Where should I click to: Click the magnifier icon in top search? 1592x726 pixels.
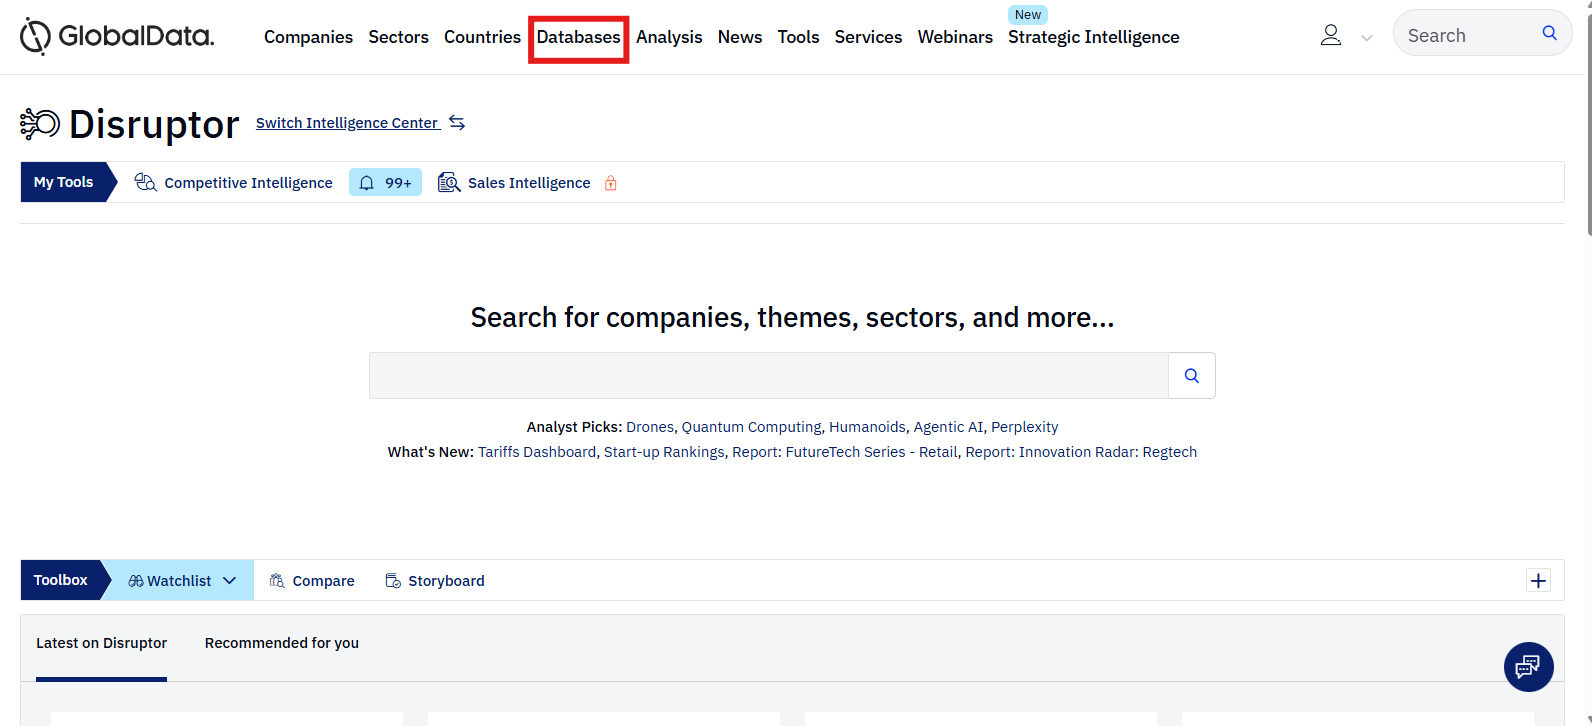1549,33
